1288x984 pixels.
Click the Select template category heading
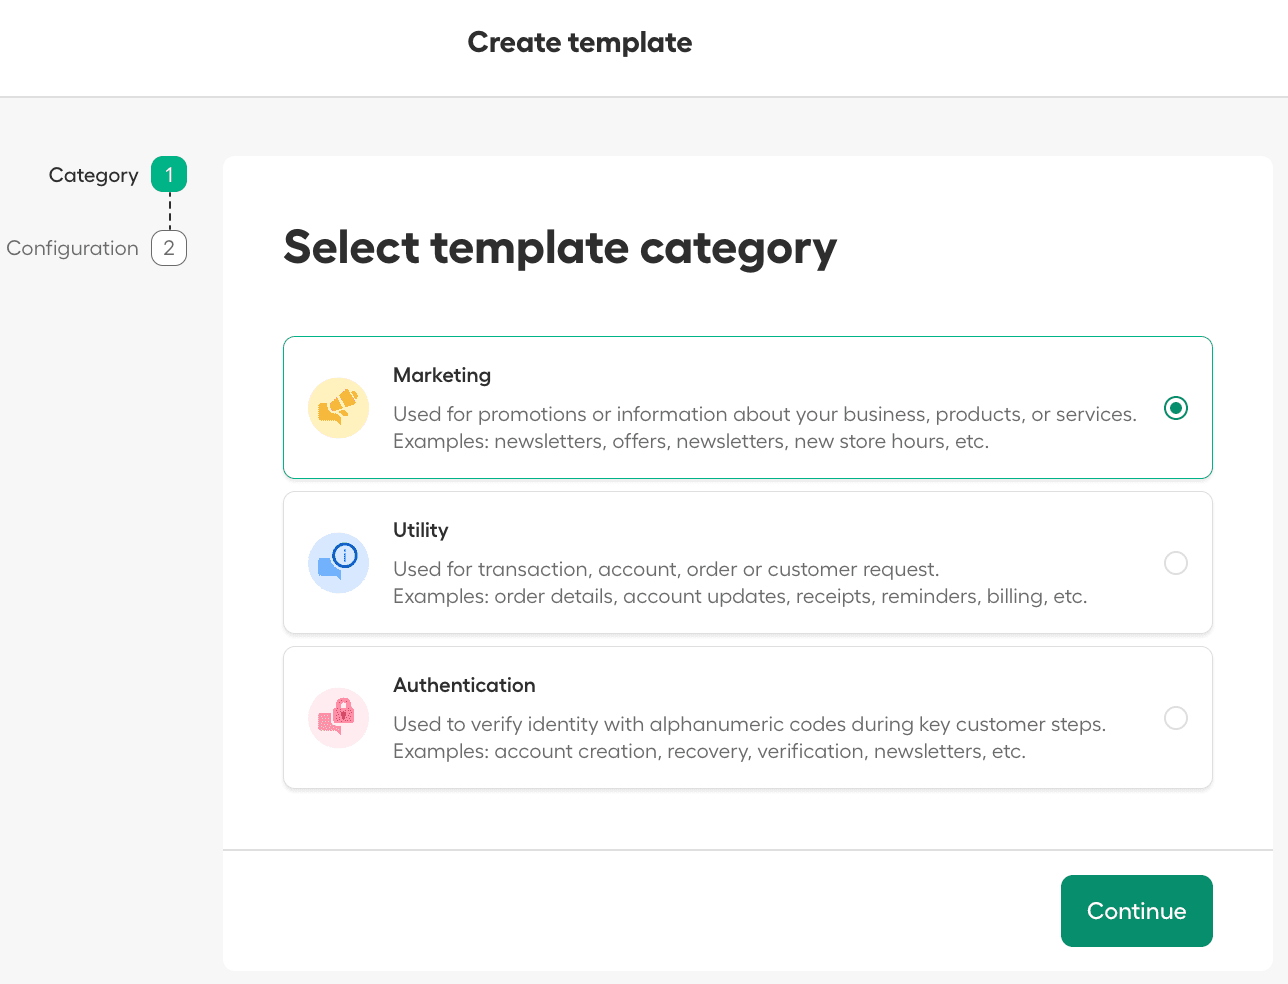[560, 248]
